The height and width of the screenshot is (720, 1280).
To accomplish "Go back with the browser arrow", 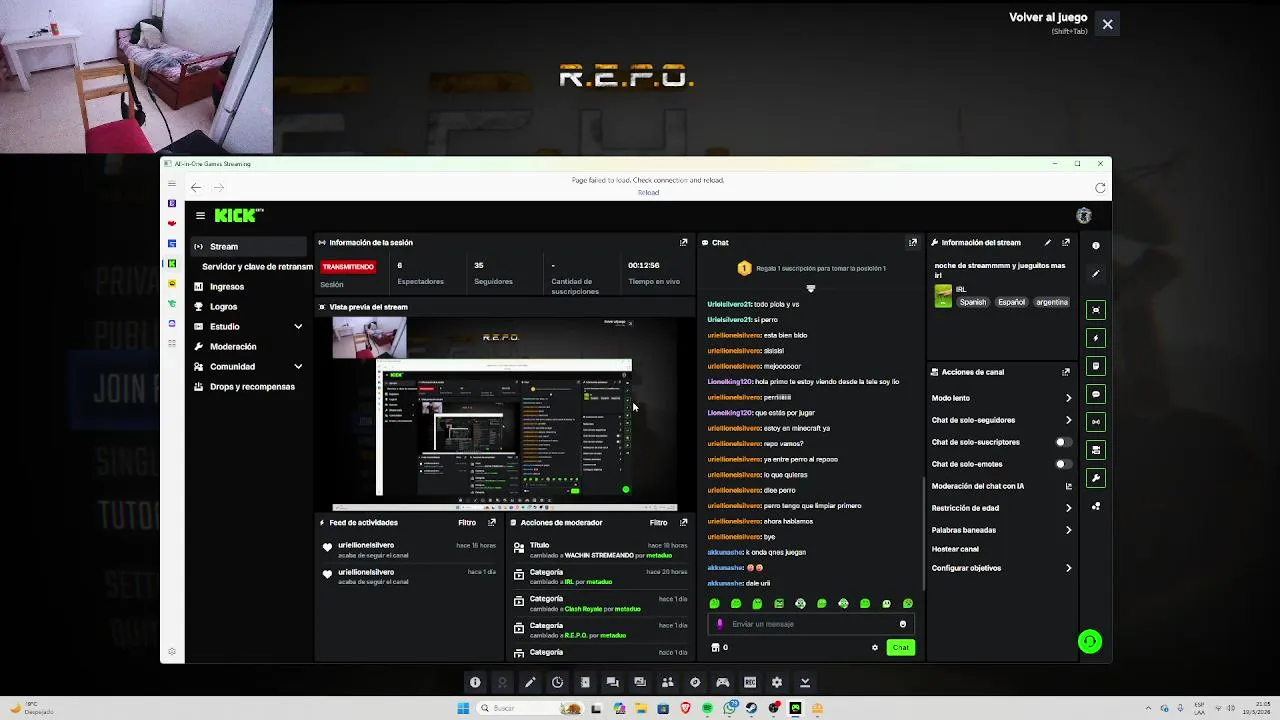I will [x=196, y=187].
